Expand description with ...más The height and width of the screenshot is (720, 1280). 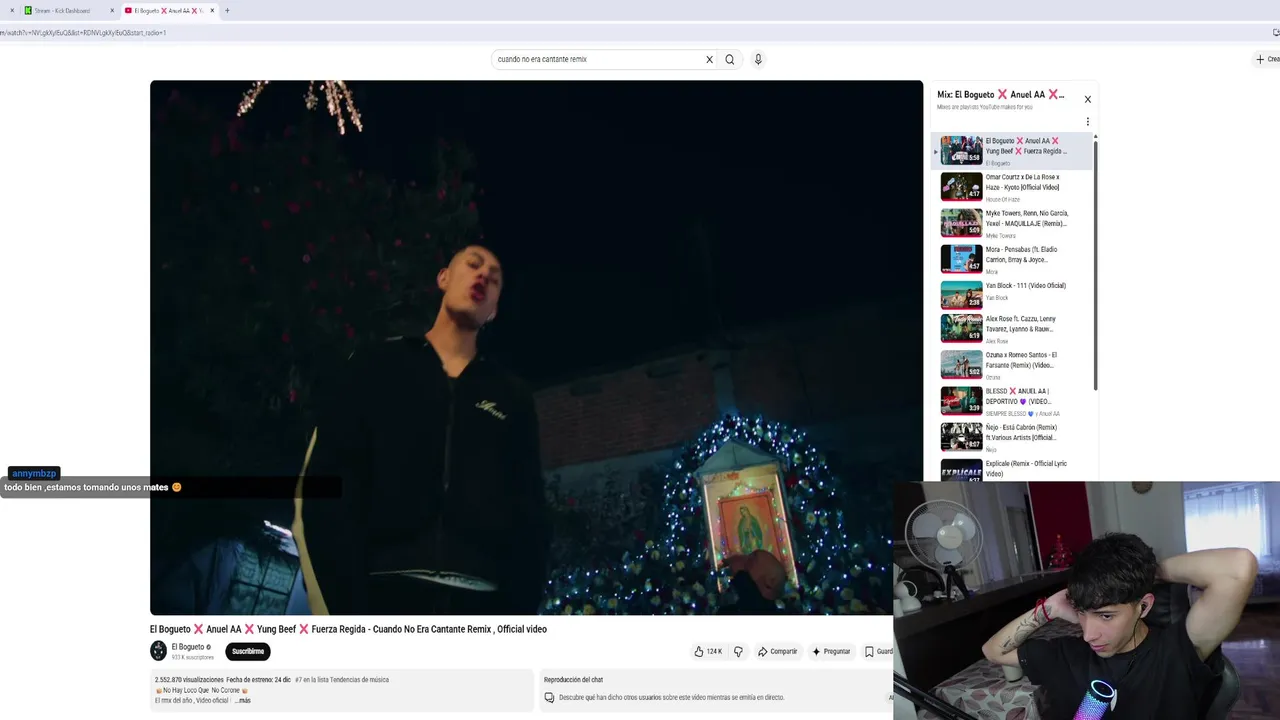pyautogui.click(x=243, y=700)
